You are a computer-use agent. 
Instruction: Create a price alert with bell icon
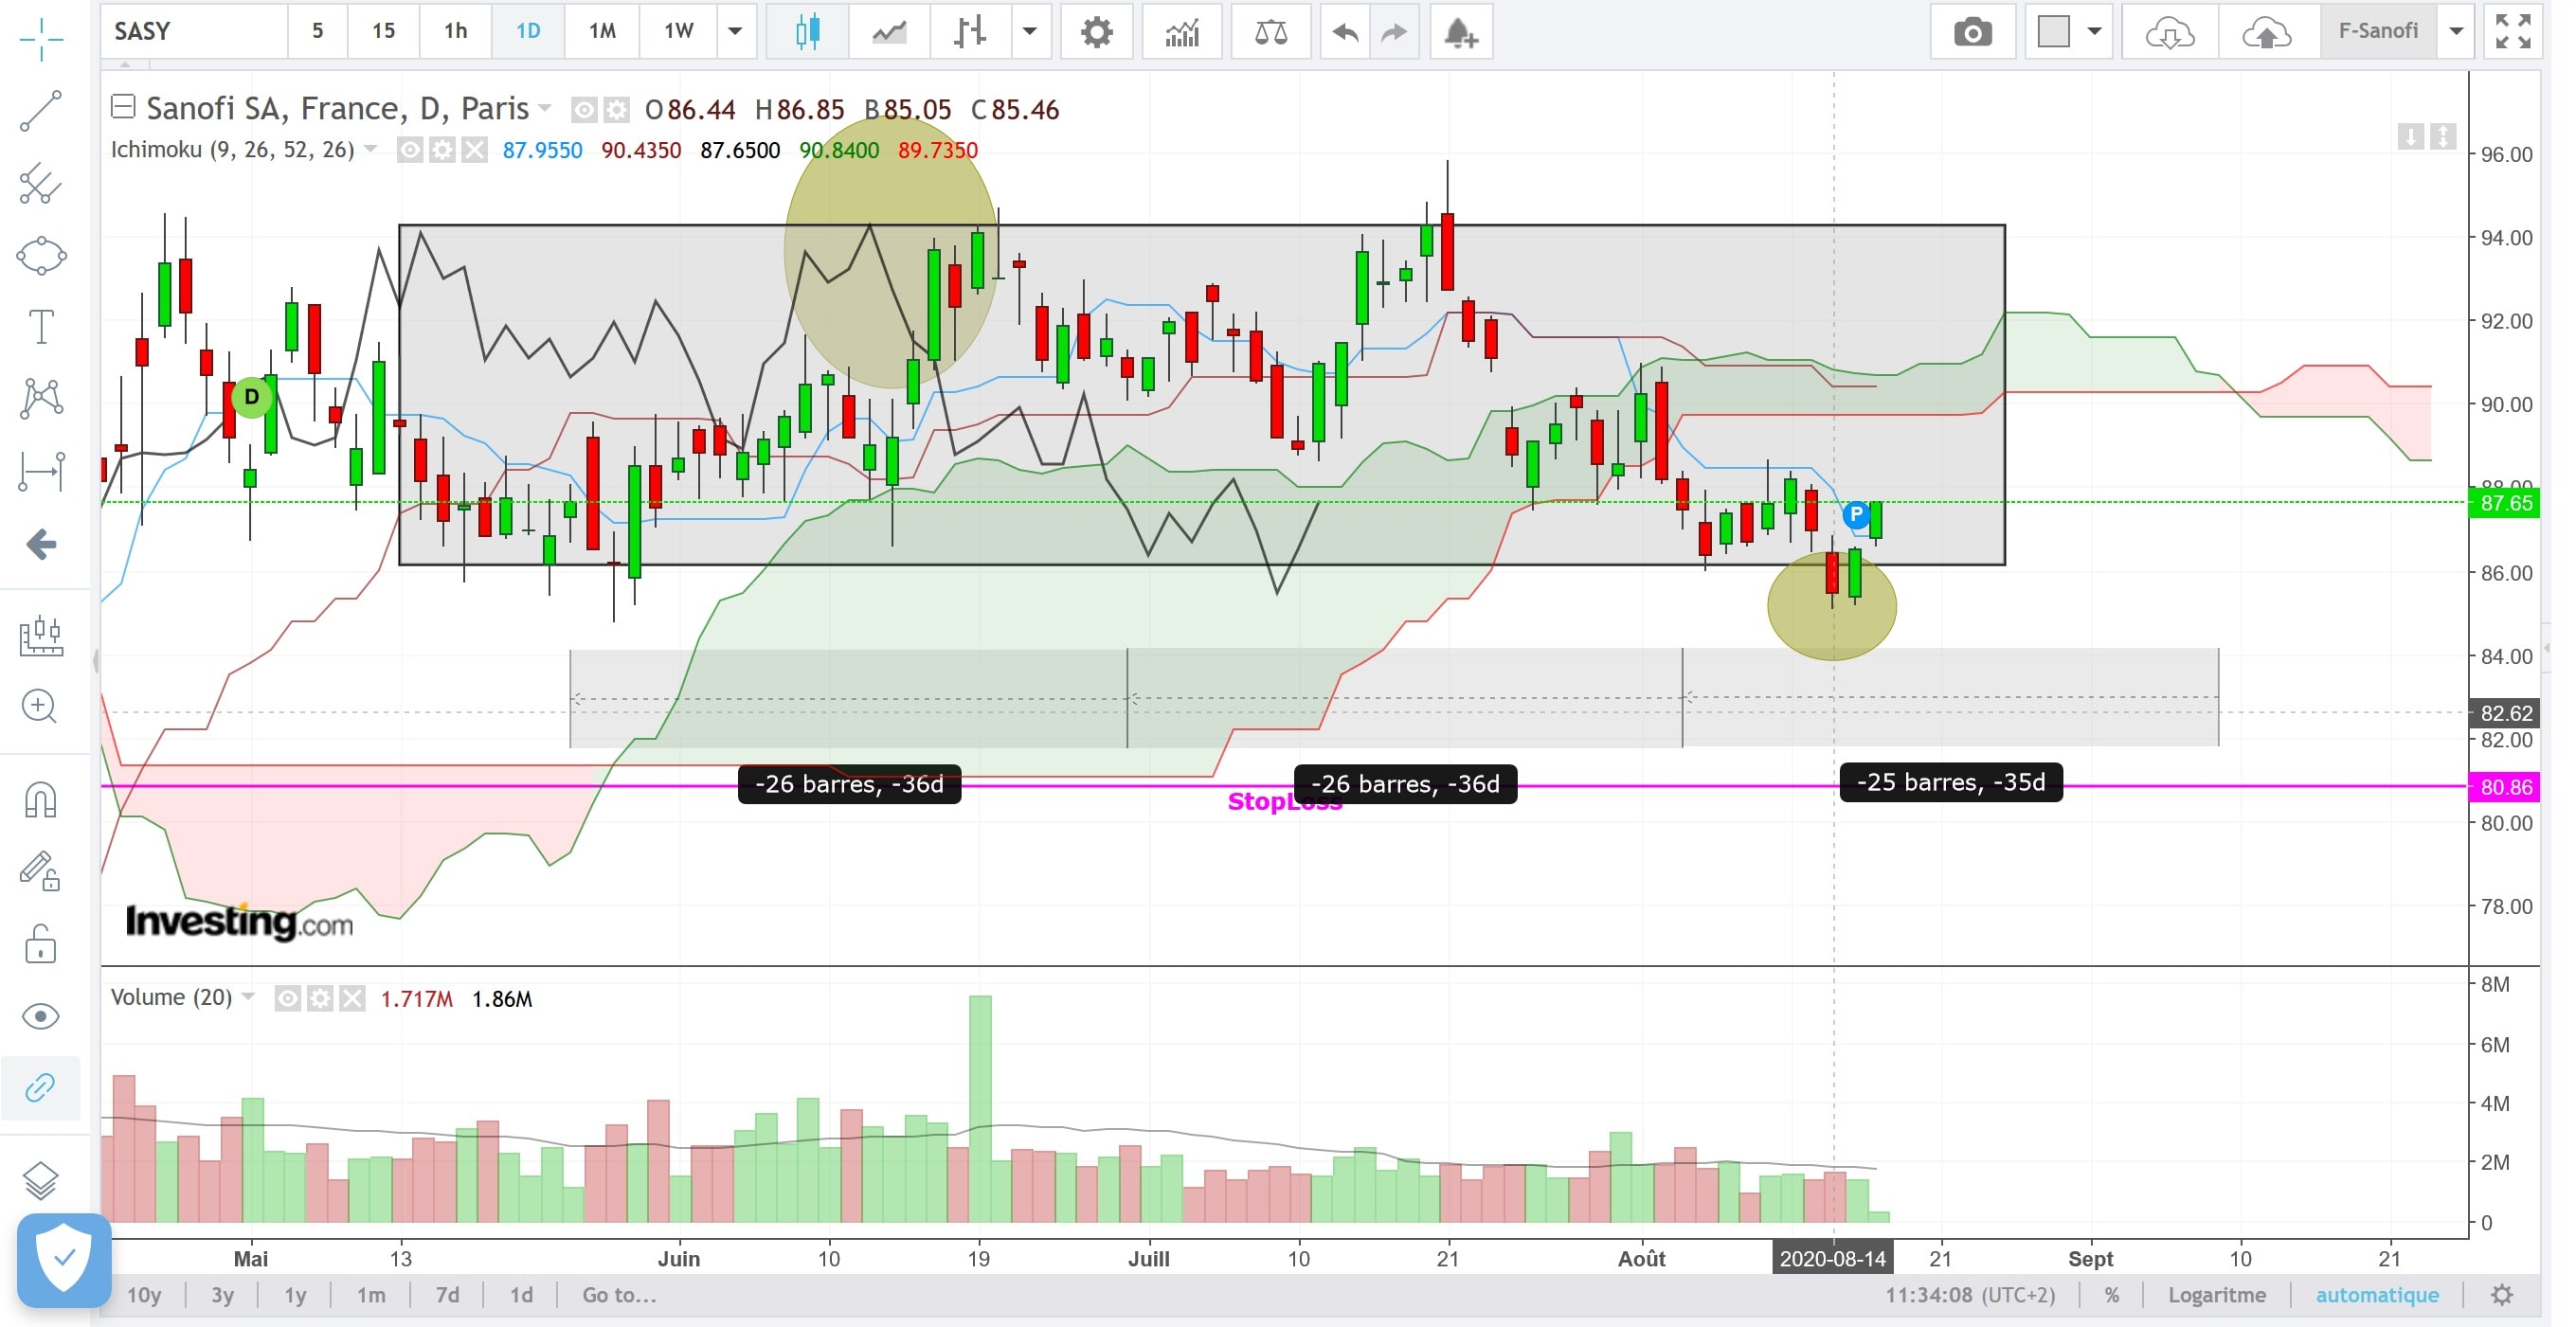click(1461, 33)
